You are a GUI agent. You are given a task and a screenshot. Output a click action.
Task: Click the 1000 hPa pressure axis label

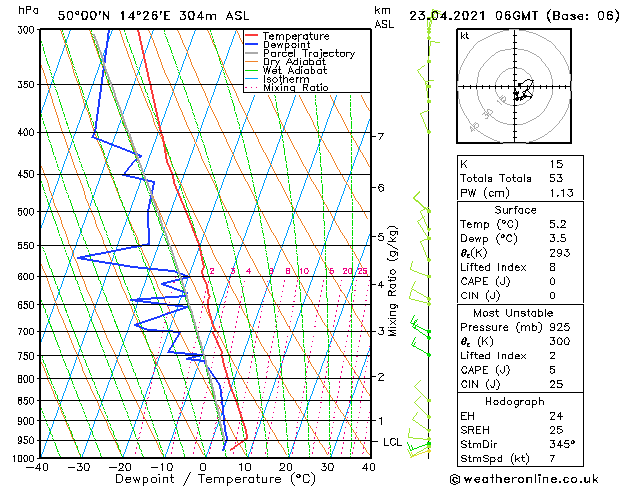pos(24,458)
